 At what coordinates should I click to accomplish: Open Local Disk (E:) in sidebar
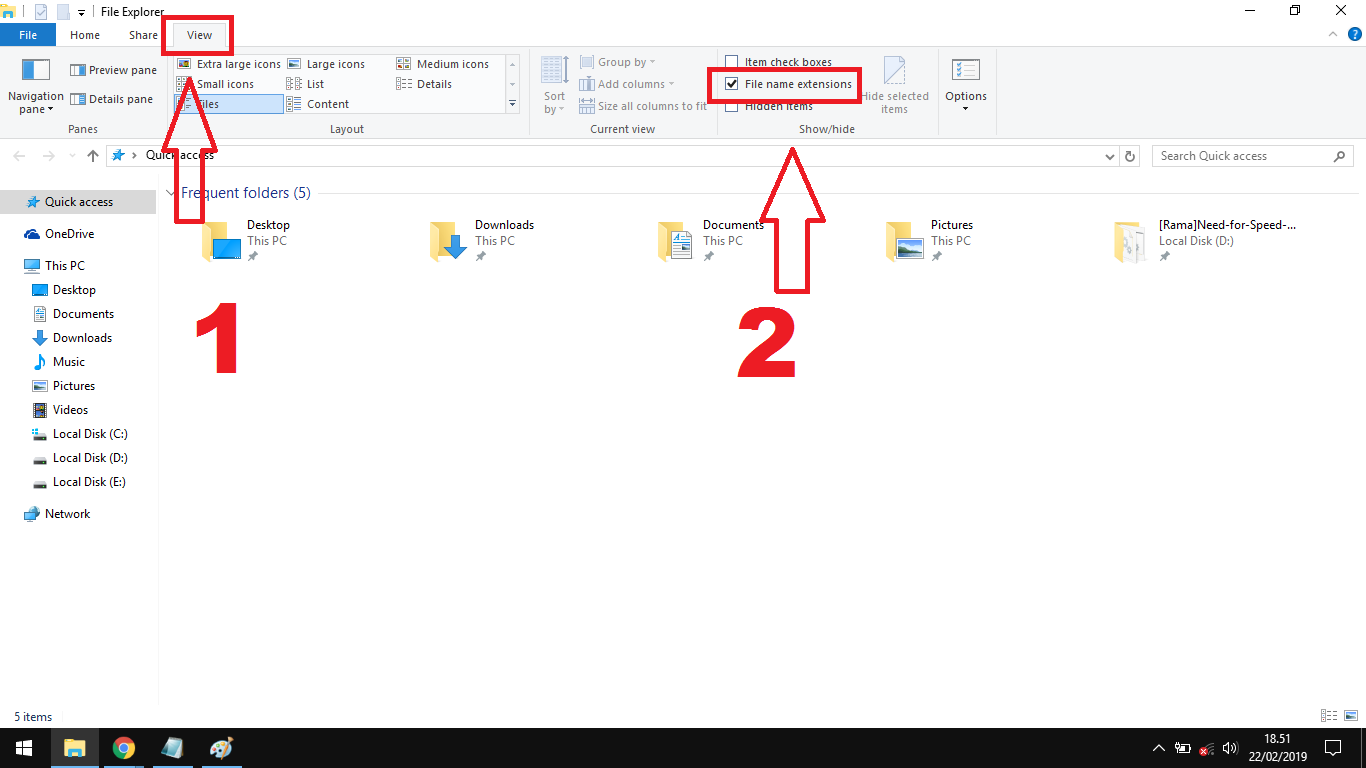(90, 482)
